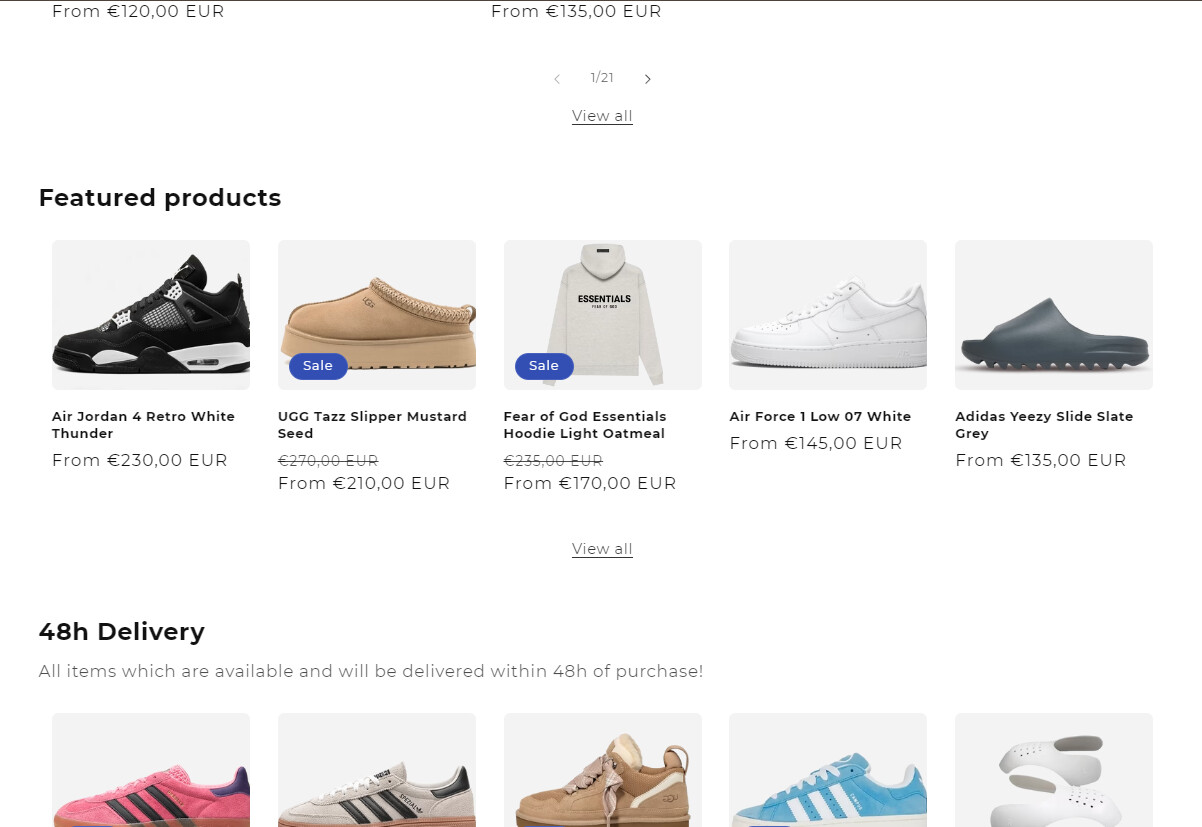Open the white shoe crease protector thumbnail
The image size is (1202, 827).
click(1054, 770)
